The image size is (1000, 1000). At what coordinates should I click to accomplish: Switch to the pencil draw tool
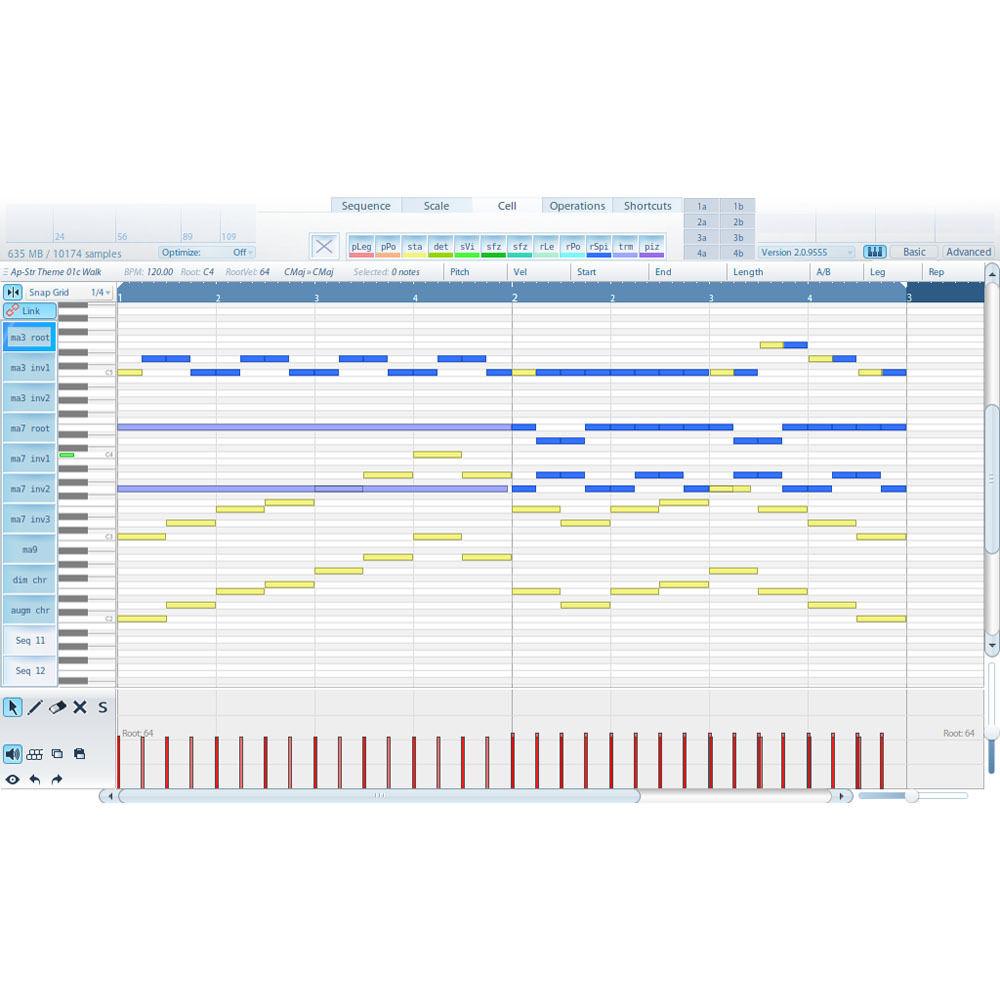click(x=34, y=707)
